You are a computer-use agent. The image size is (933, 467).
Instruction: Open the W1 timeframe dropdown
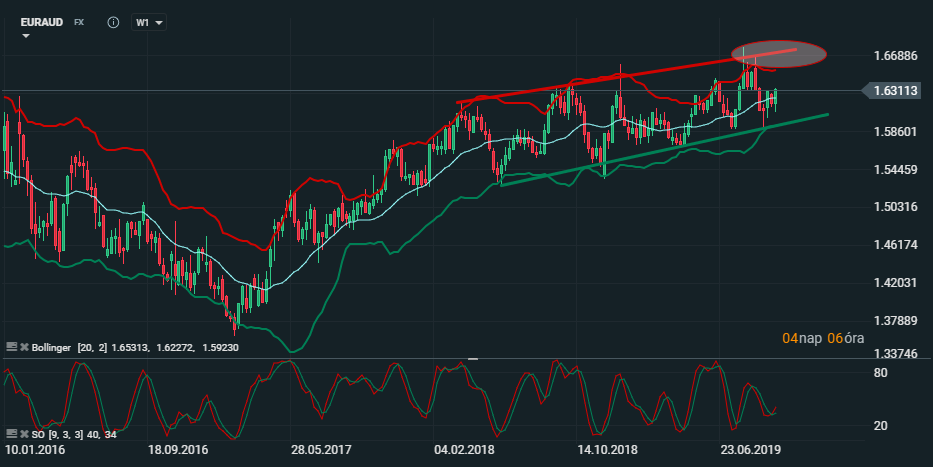click(149, 23)
